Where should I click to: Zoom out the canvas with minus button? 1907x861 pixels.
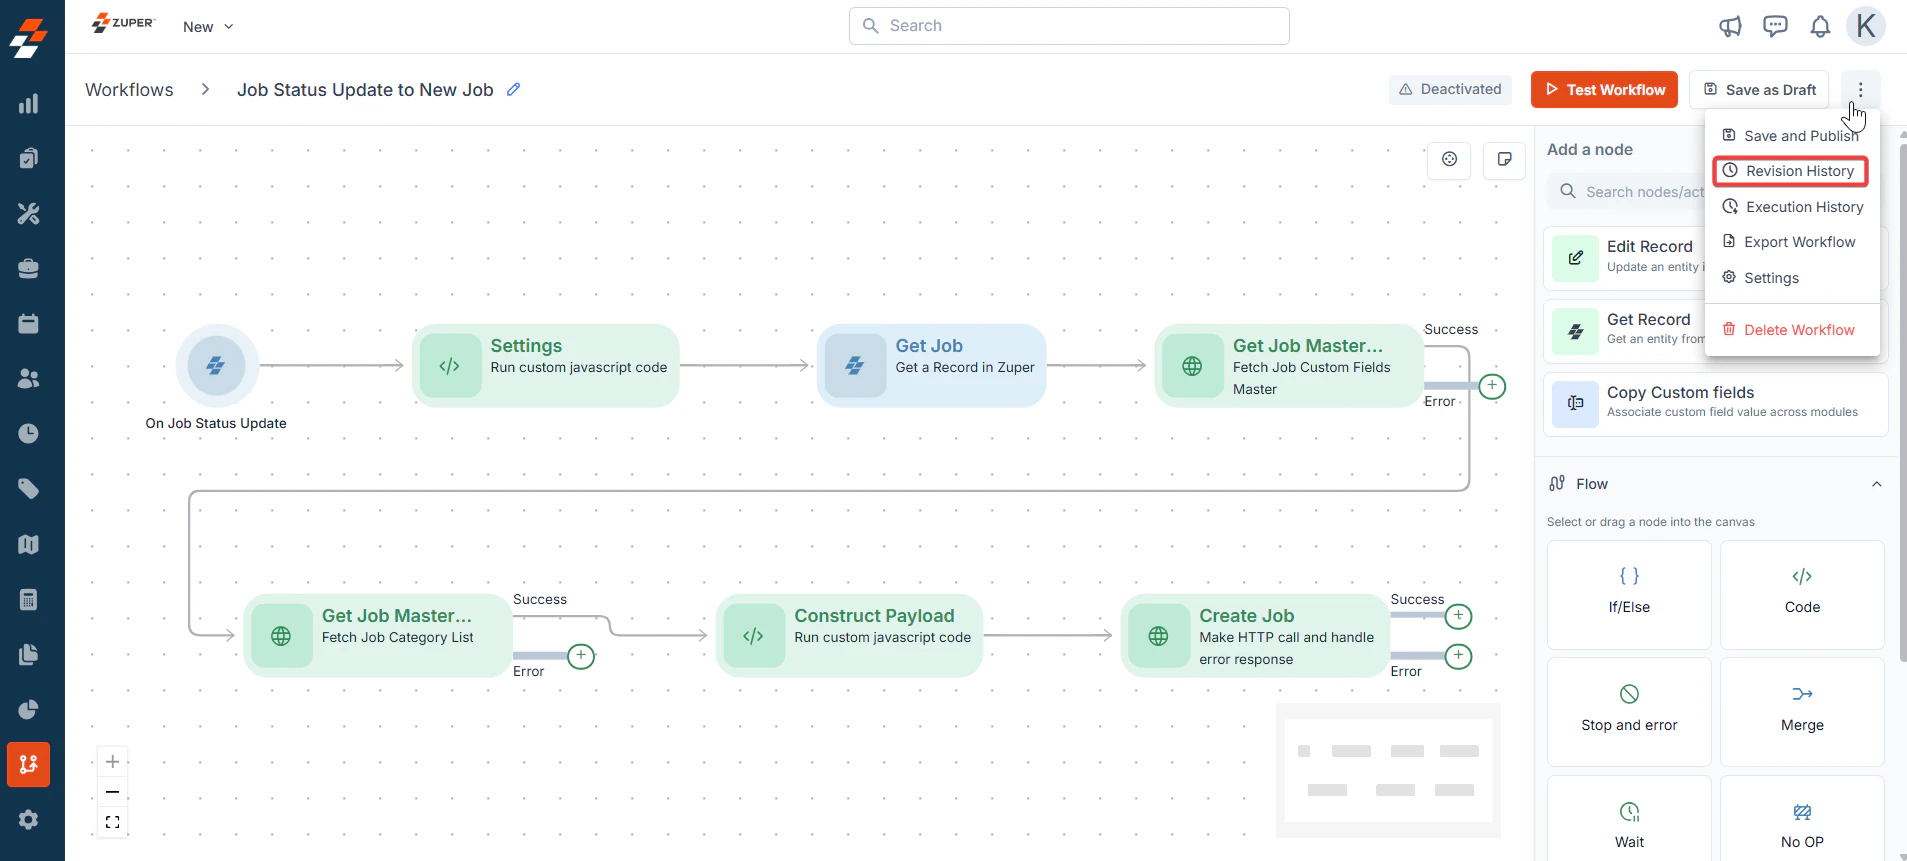pos(113,792)
